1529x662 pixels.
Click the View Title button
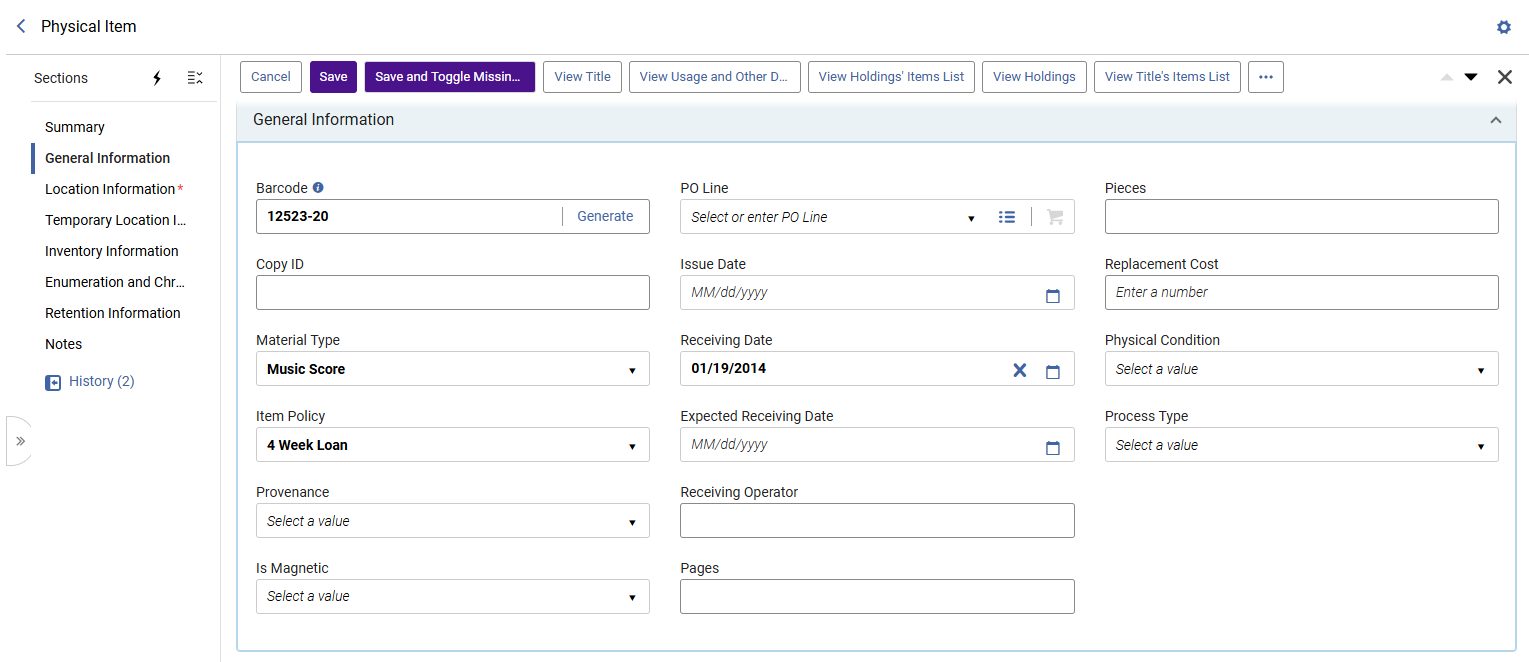coord(583,77)
